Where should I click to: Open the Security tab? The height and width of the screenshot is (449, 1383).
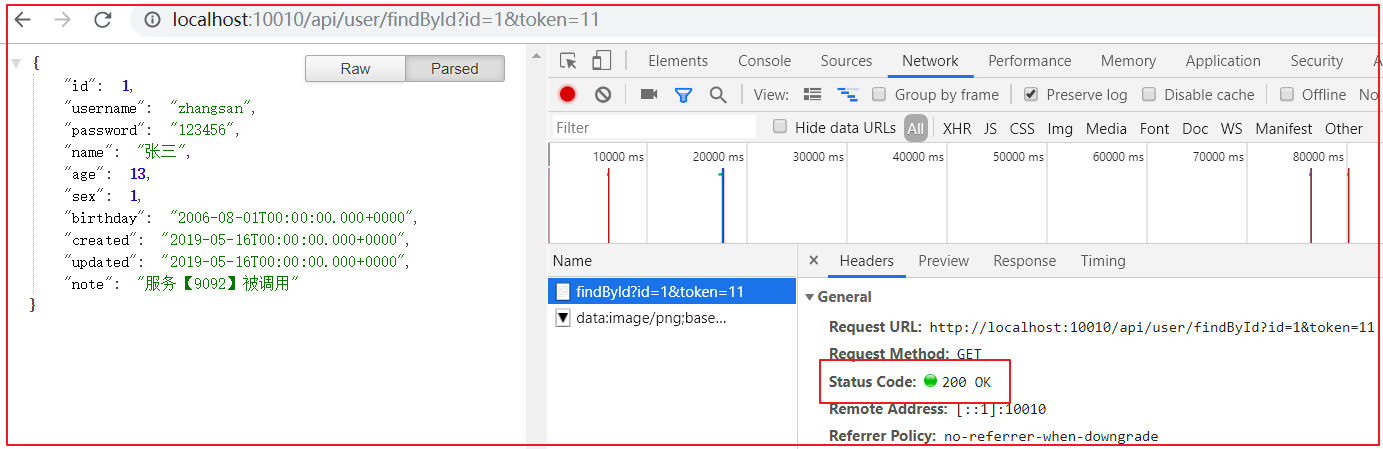point(1316,61)
